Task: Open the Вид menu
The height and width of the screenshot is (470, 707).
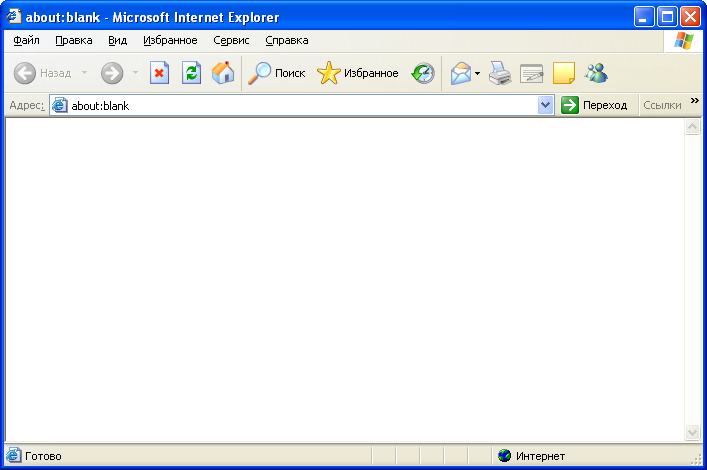Action: pos(118,41)
